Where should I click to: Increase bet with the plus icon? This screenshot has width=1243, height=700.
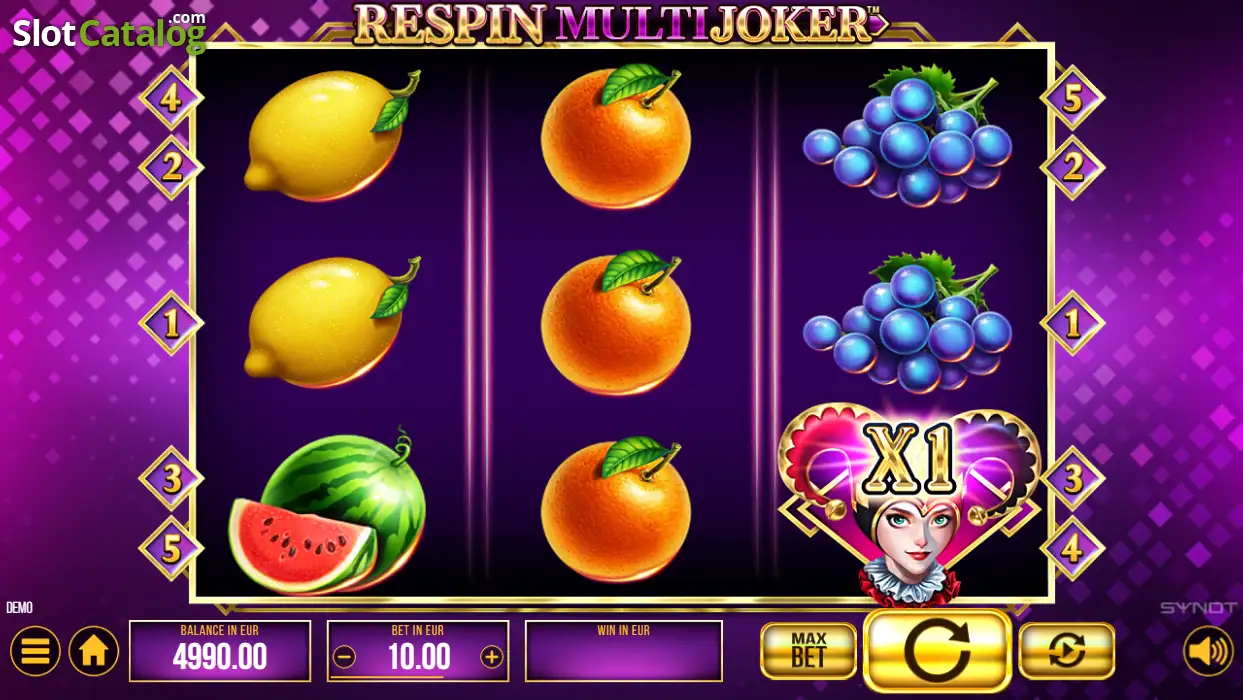coord(491,657)
